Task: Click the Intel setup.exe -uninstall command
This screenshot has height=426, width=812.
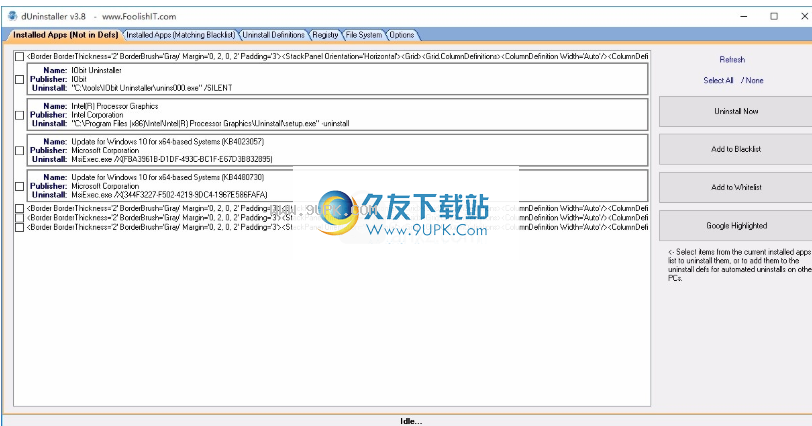Action: click(x=210, y=124)
